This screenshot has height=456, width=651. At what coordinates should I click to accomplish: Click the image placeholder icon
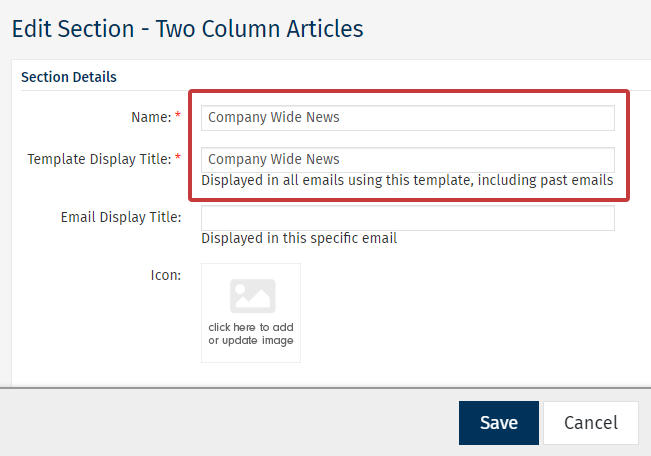coord(252,296)
